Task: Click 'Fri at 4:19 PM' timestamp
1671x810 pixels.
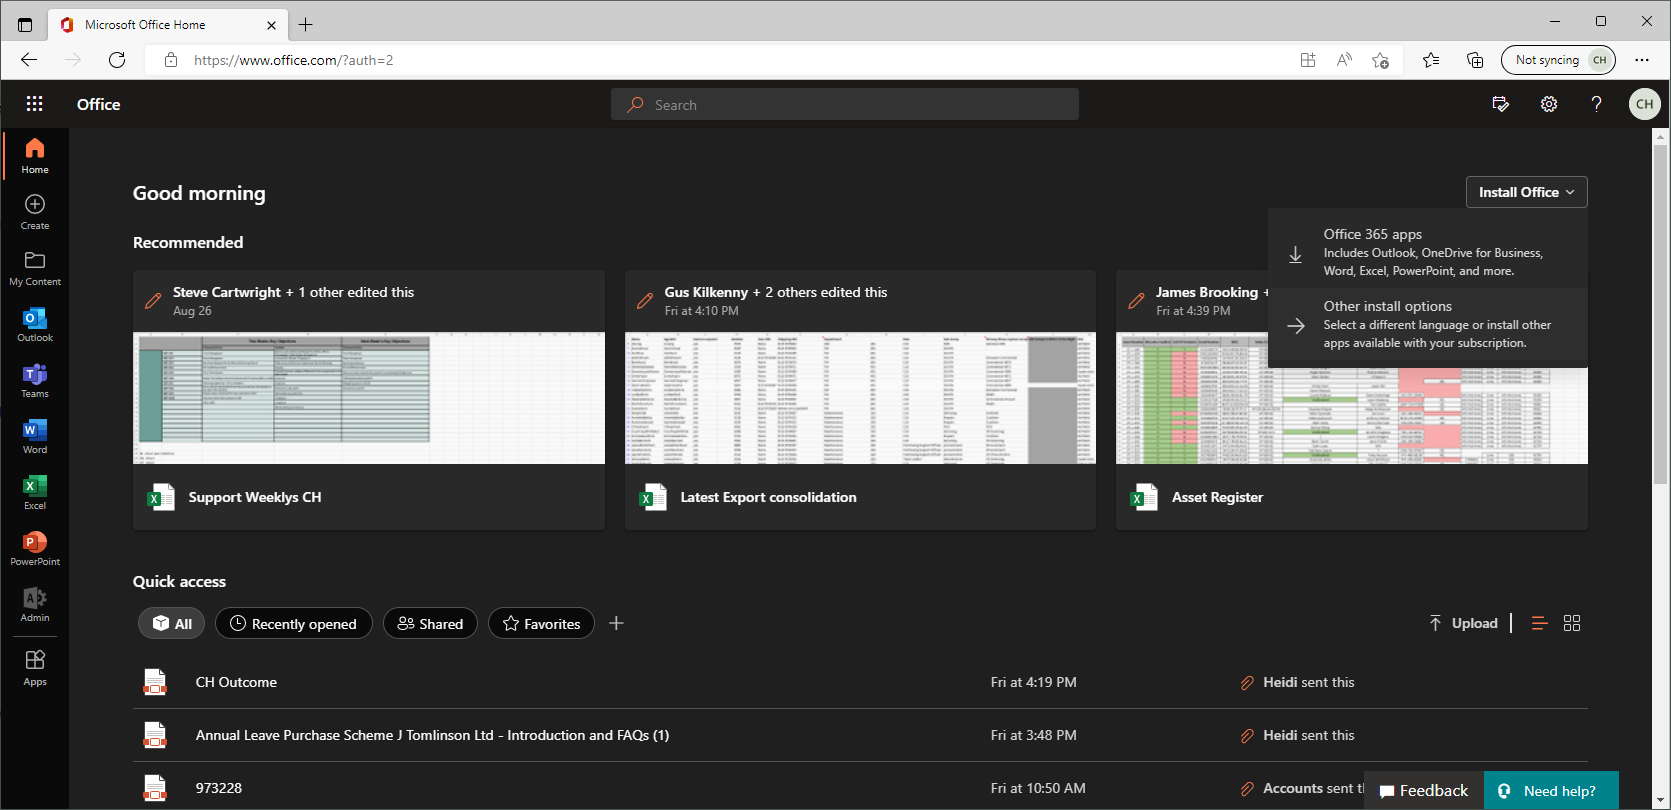Action: (1034, 682)
